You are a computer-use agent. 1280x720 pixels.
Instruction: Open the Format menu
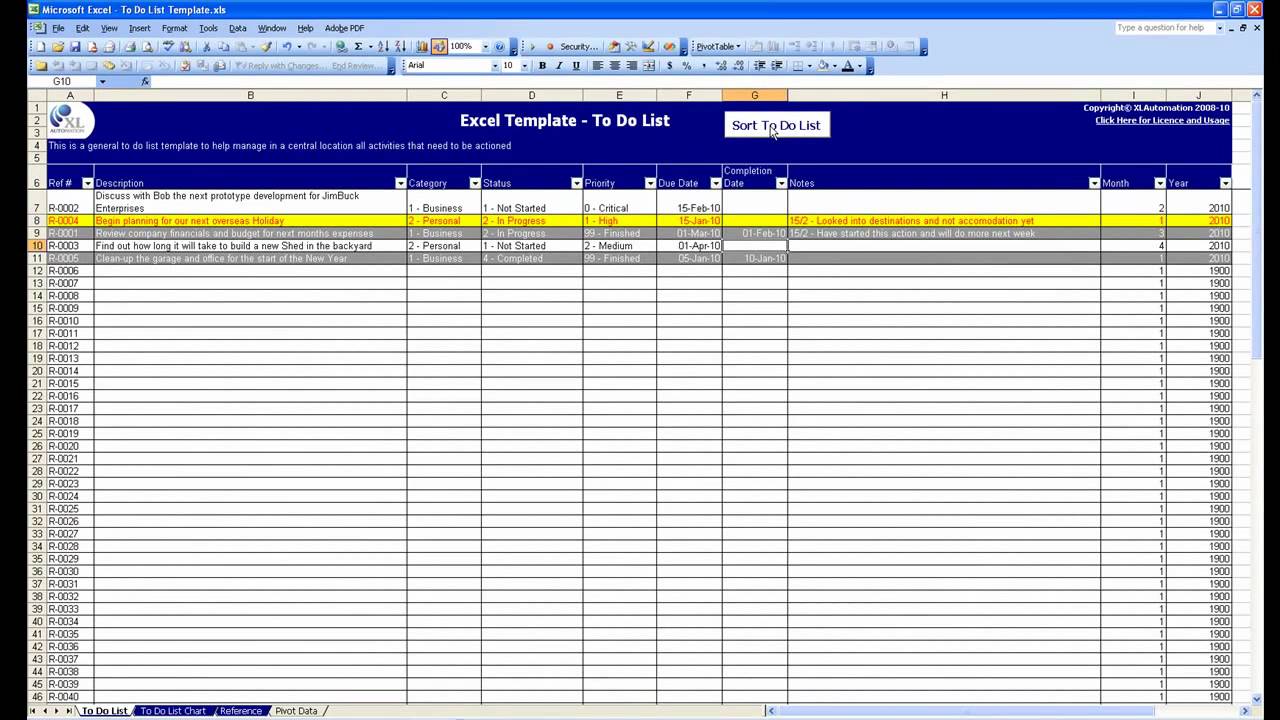[x=174, y=28]
